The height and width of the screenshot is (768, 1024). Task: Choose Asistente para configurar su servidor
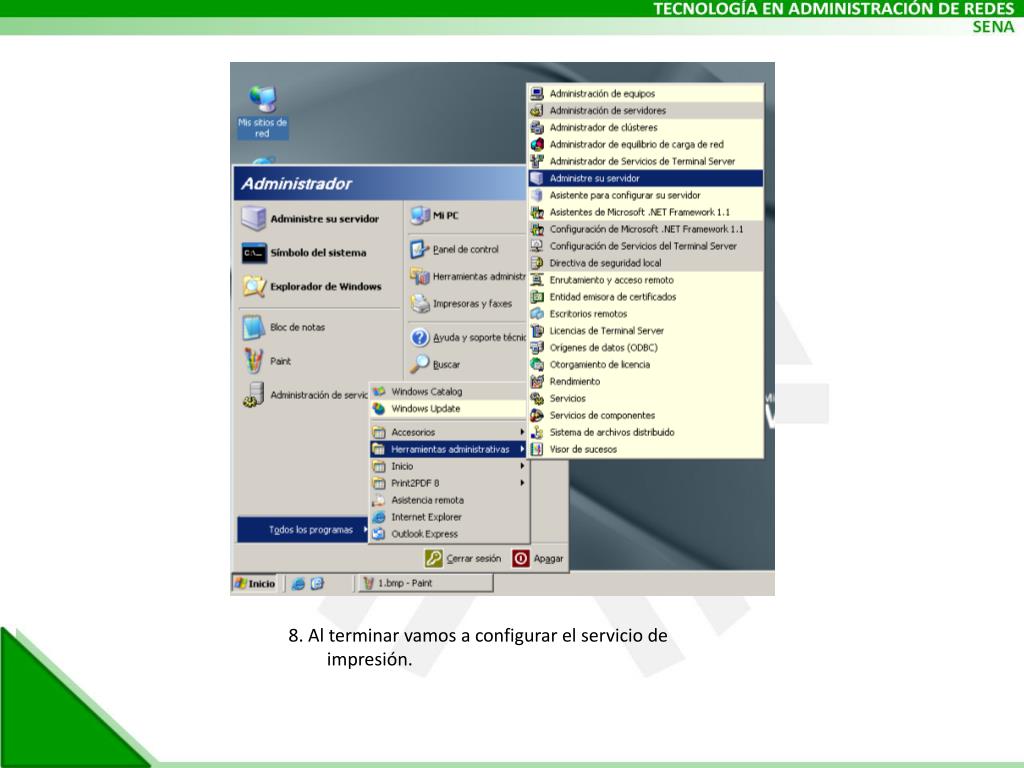coord(645,195)
